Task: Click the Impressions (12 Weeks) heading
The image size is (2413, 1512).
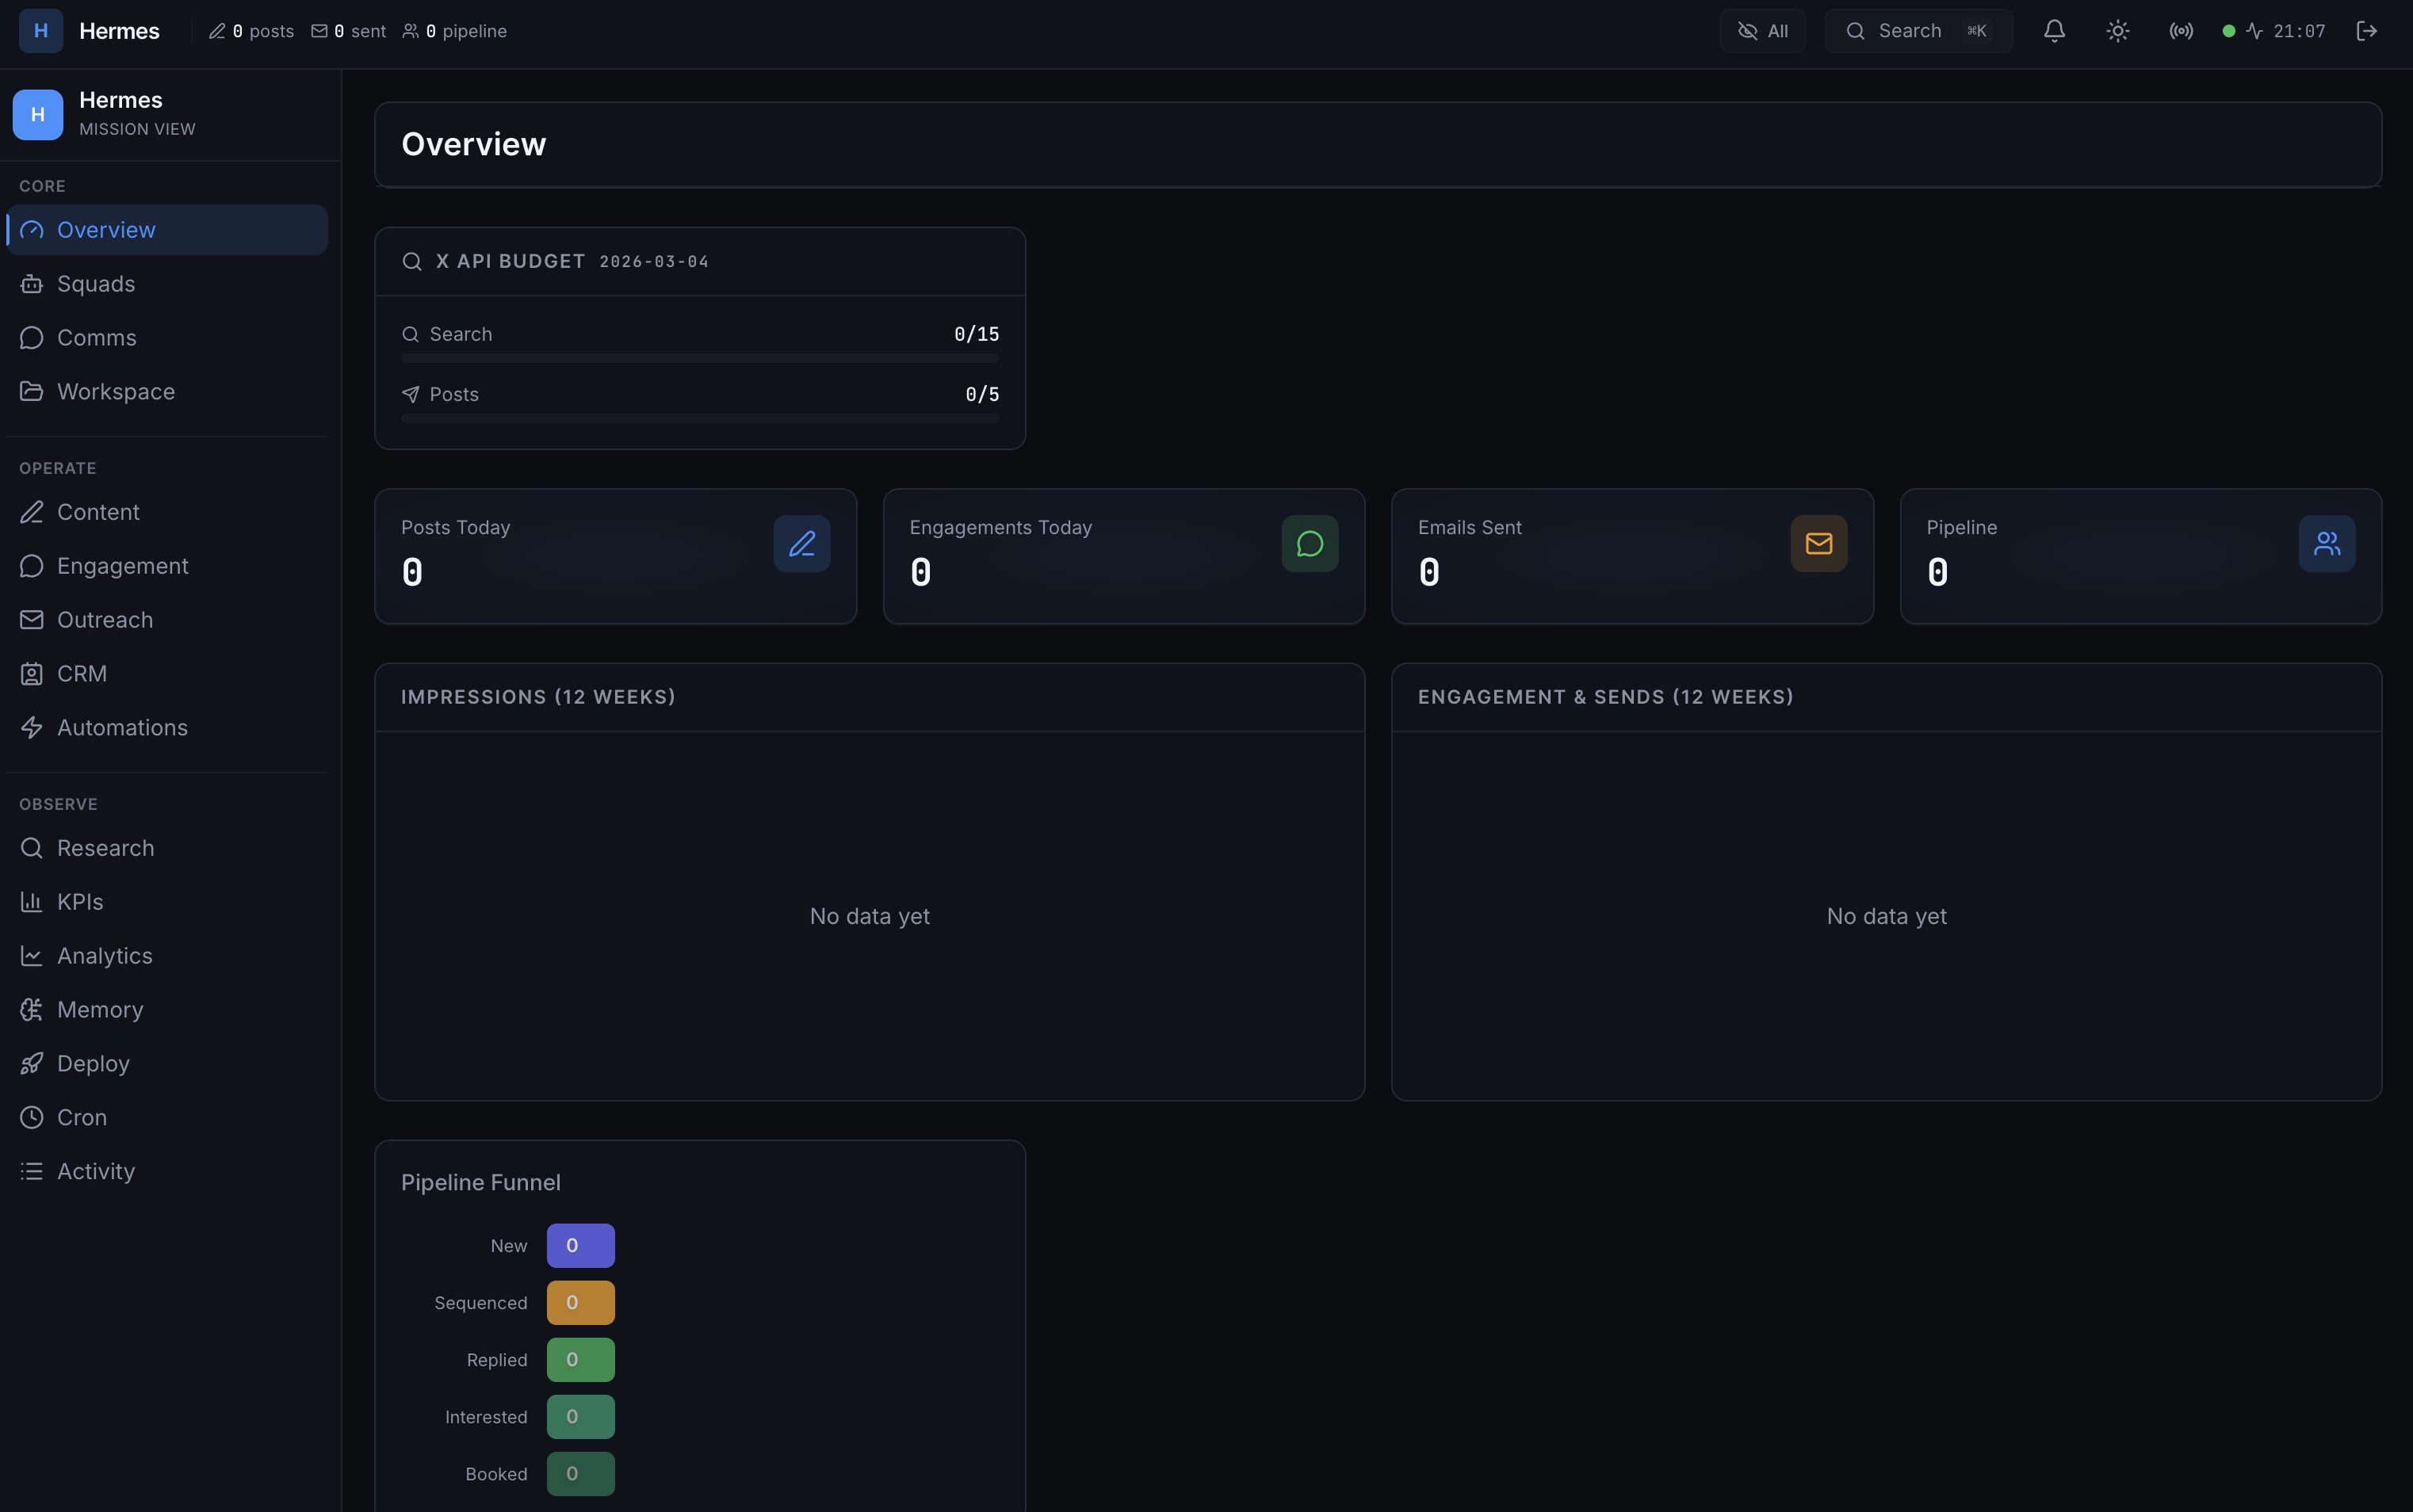Action: tap(538, 697)
